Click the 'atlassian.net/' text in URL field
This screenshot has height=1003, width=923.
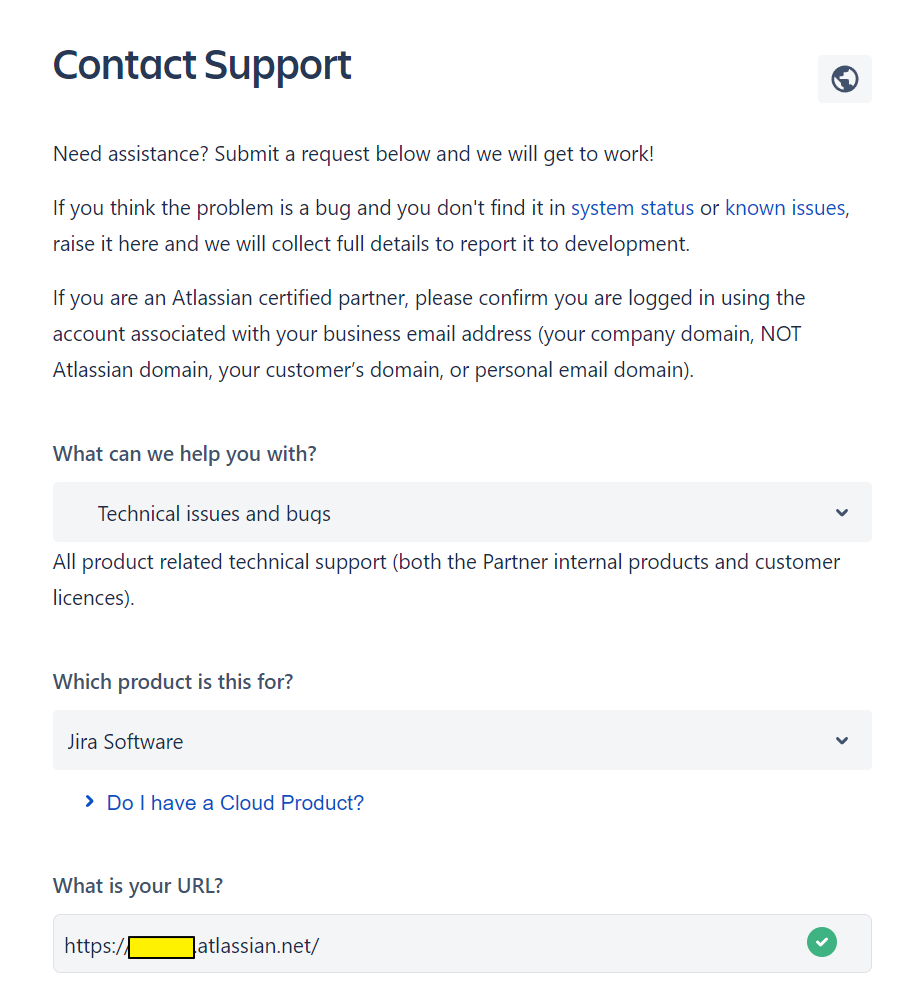(x=259, y=945)
